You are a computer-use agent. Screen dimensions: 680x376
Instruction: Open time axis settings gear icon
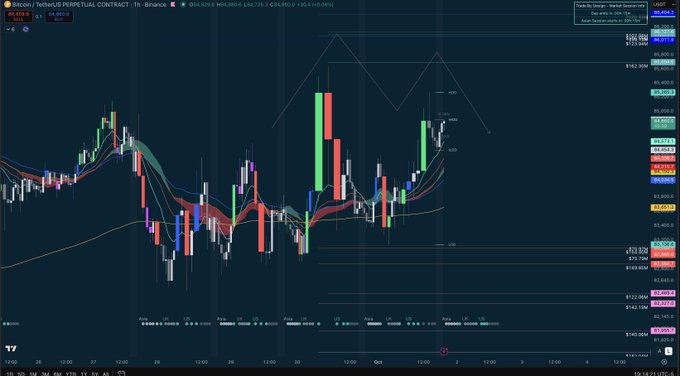pyautogui.click(x=664, y=362)
